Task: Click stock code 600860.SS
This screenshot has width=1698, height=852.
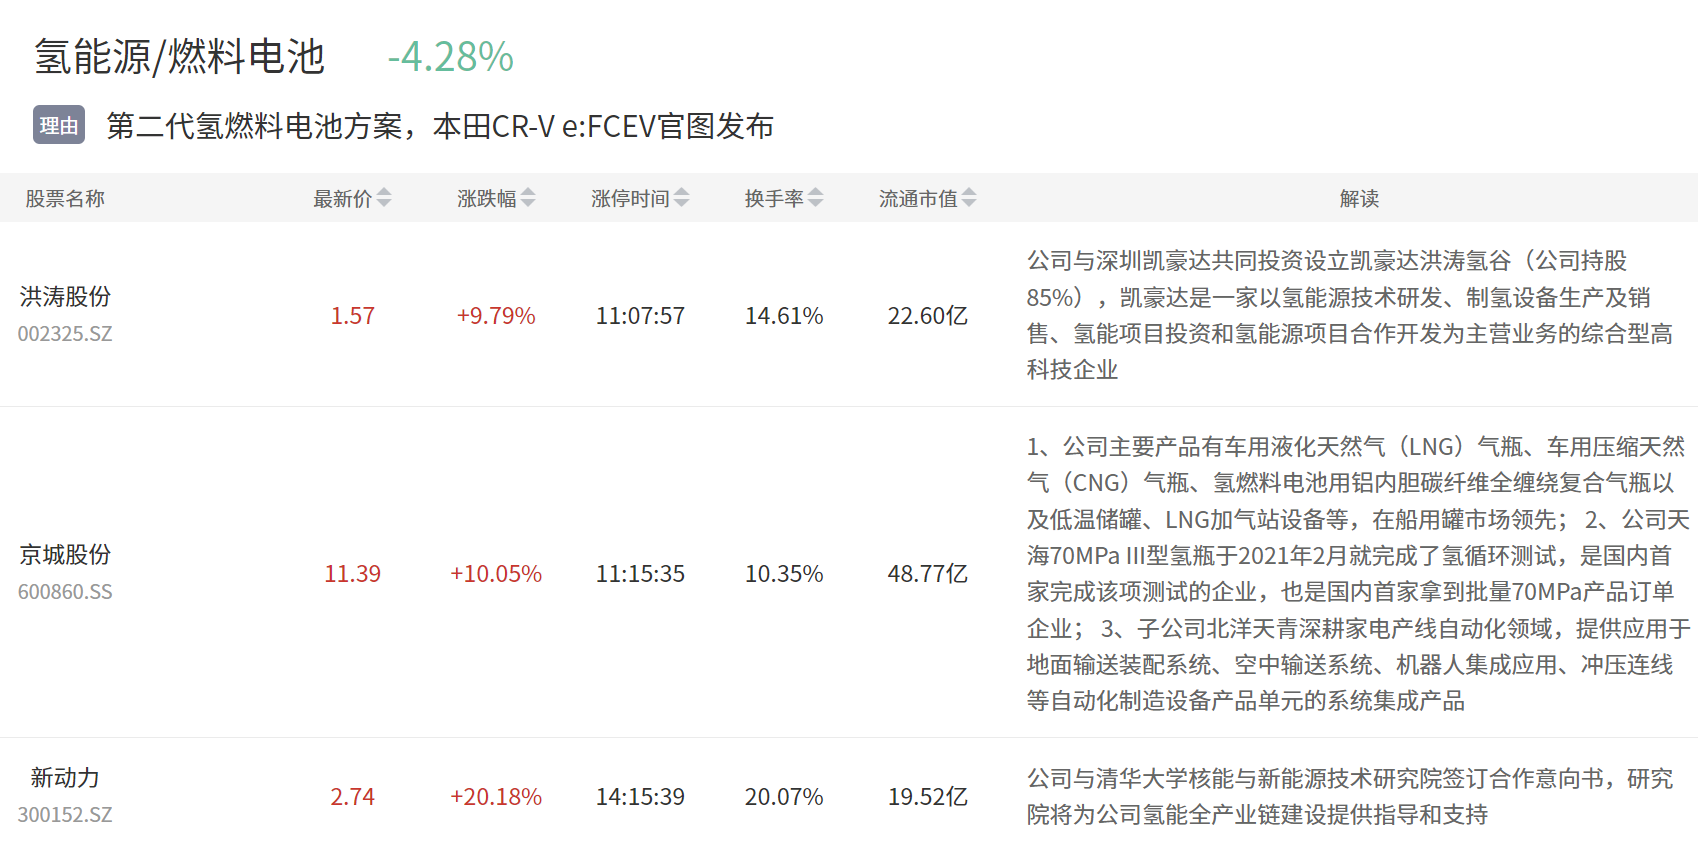Action: 65,592
